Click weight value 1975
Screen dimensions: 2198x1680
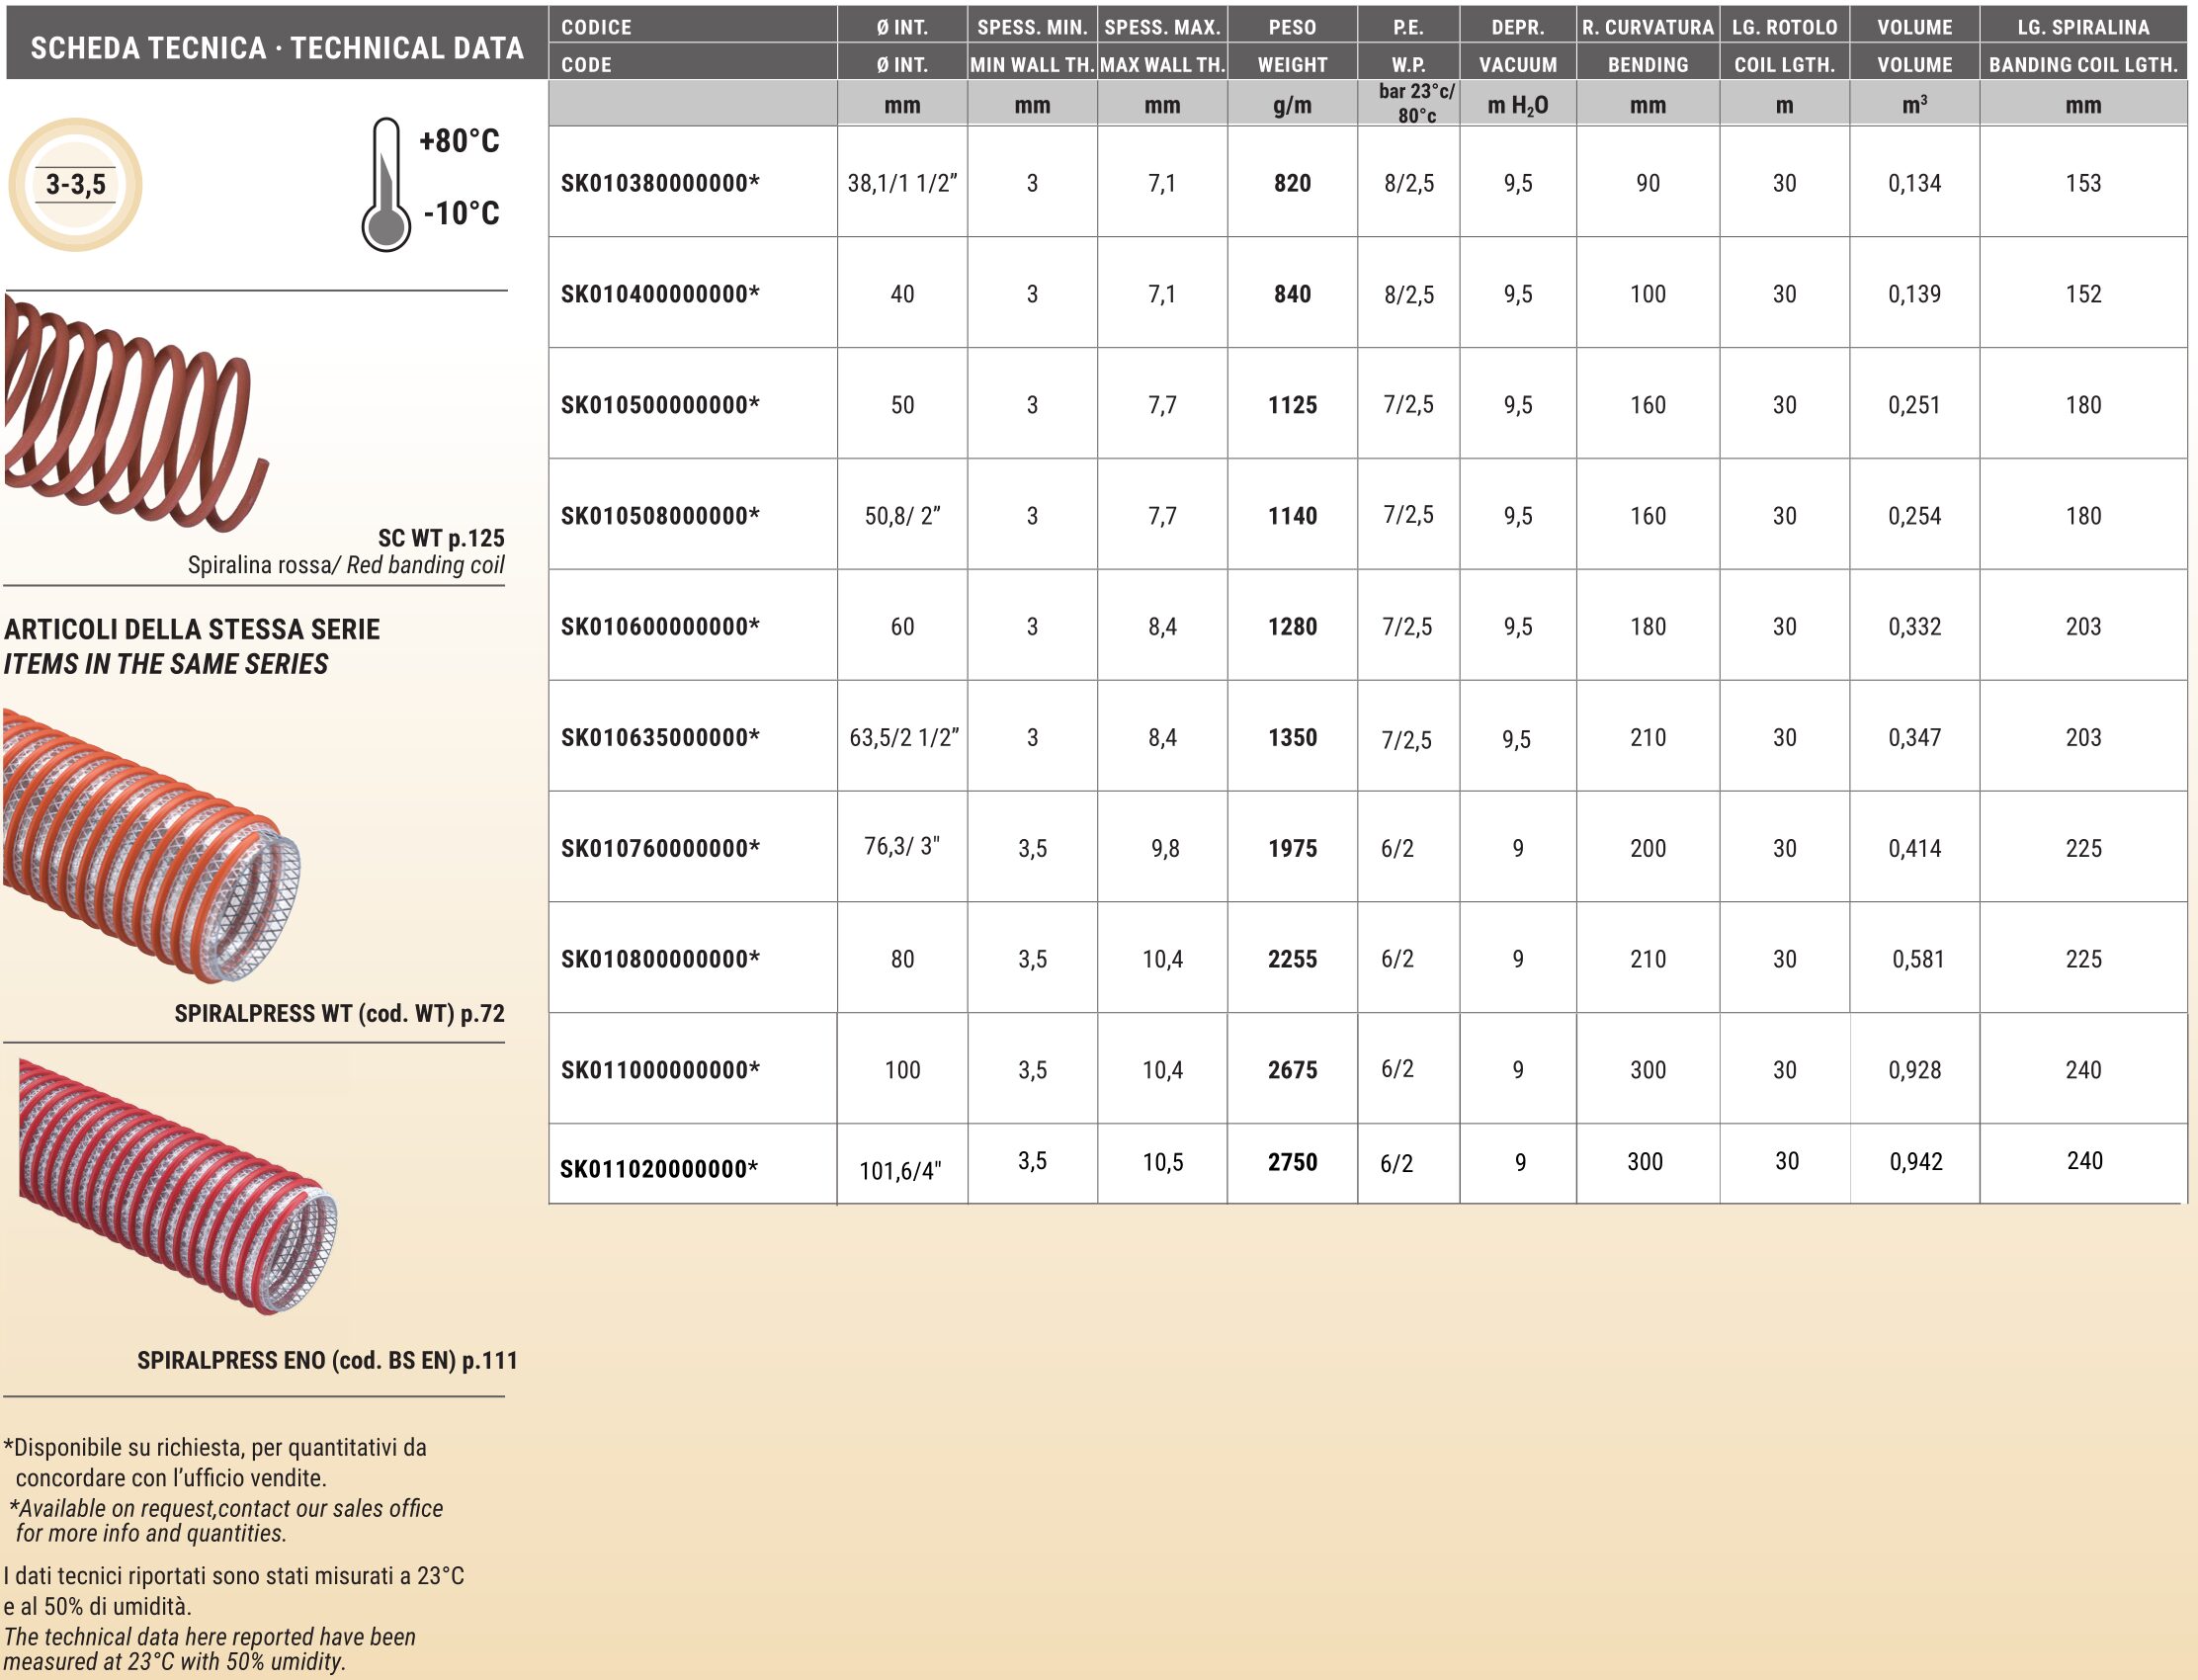(1292, 848)
